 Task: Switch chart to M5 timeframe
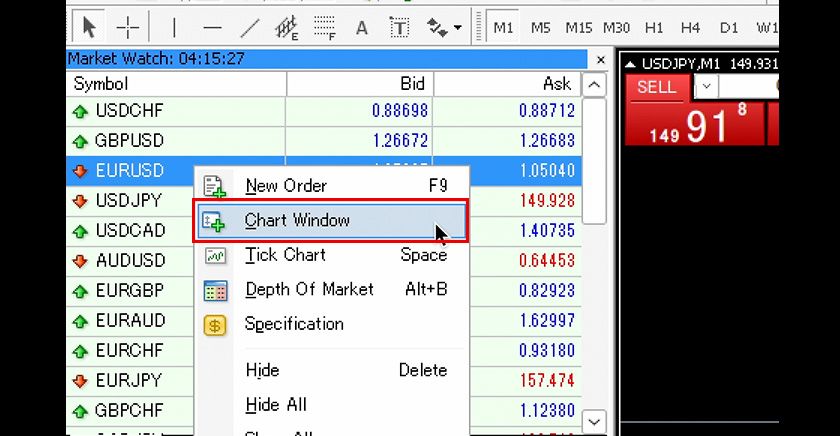(x=541, y=27)
